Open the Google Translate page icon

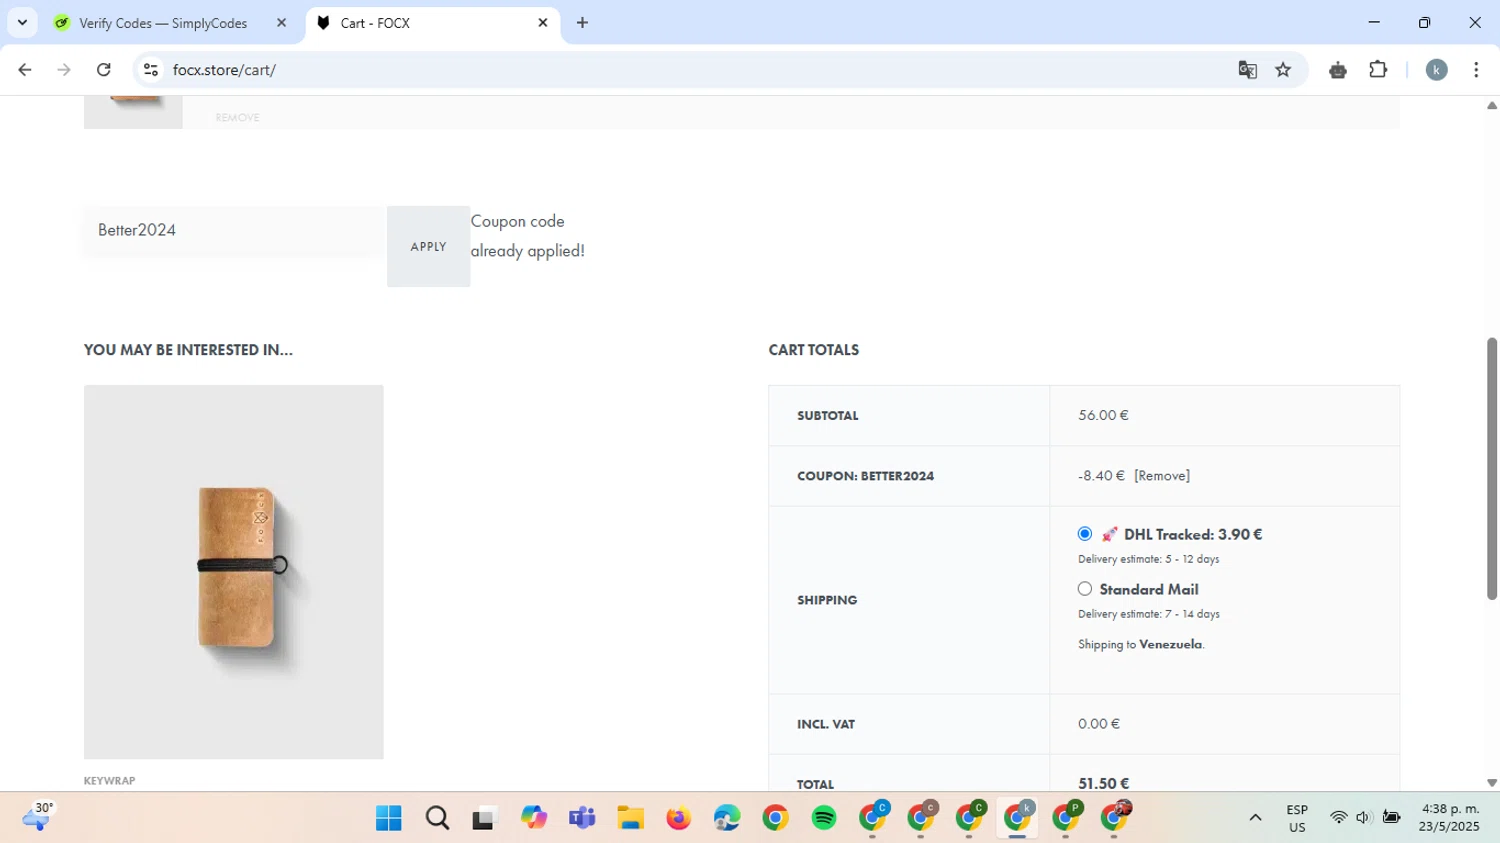(1247, 70)
